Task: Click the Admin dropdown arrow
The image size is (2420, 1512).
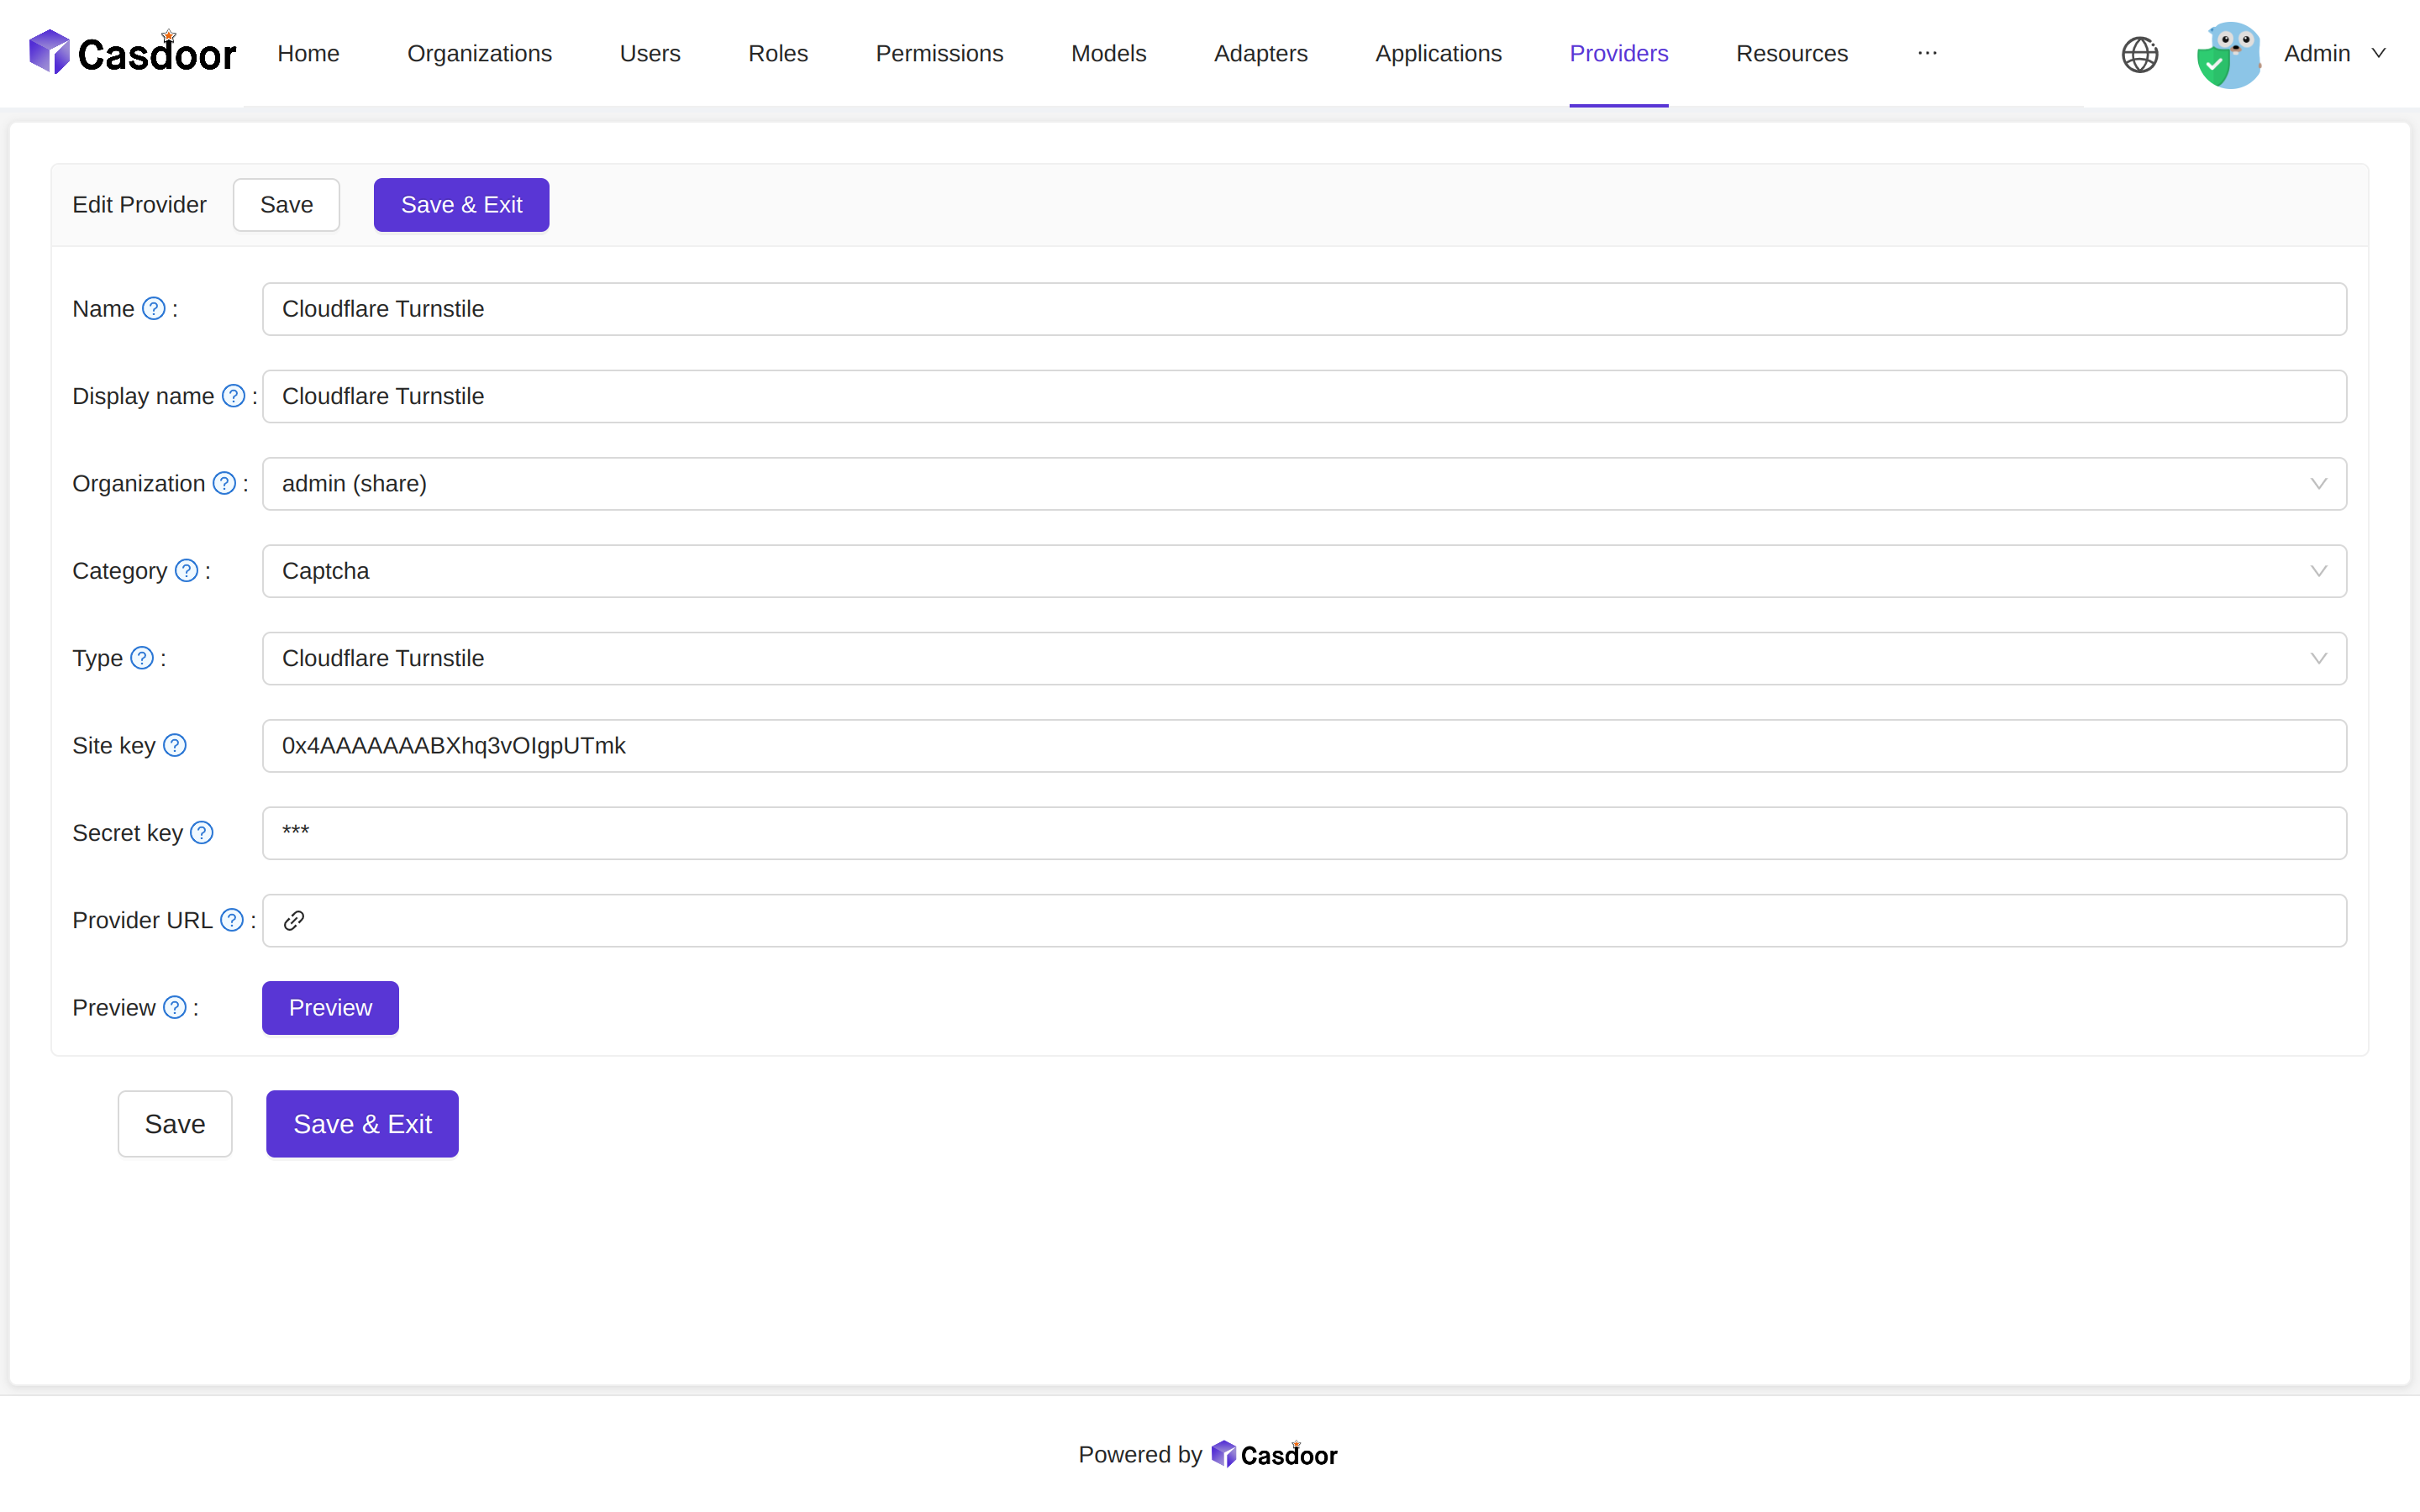Action: click(x=2381, y=52)
